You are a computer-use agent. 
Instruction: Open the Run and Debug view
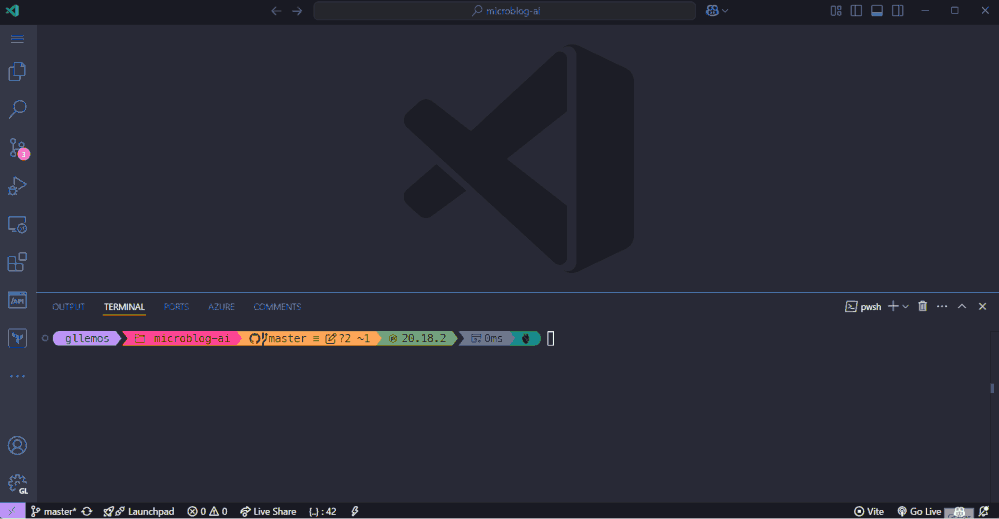click(x=17, y=186)
